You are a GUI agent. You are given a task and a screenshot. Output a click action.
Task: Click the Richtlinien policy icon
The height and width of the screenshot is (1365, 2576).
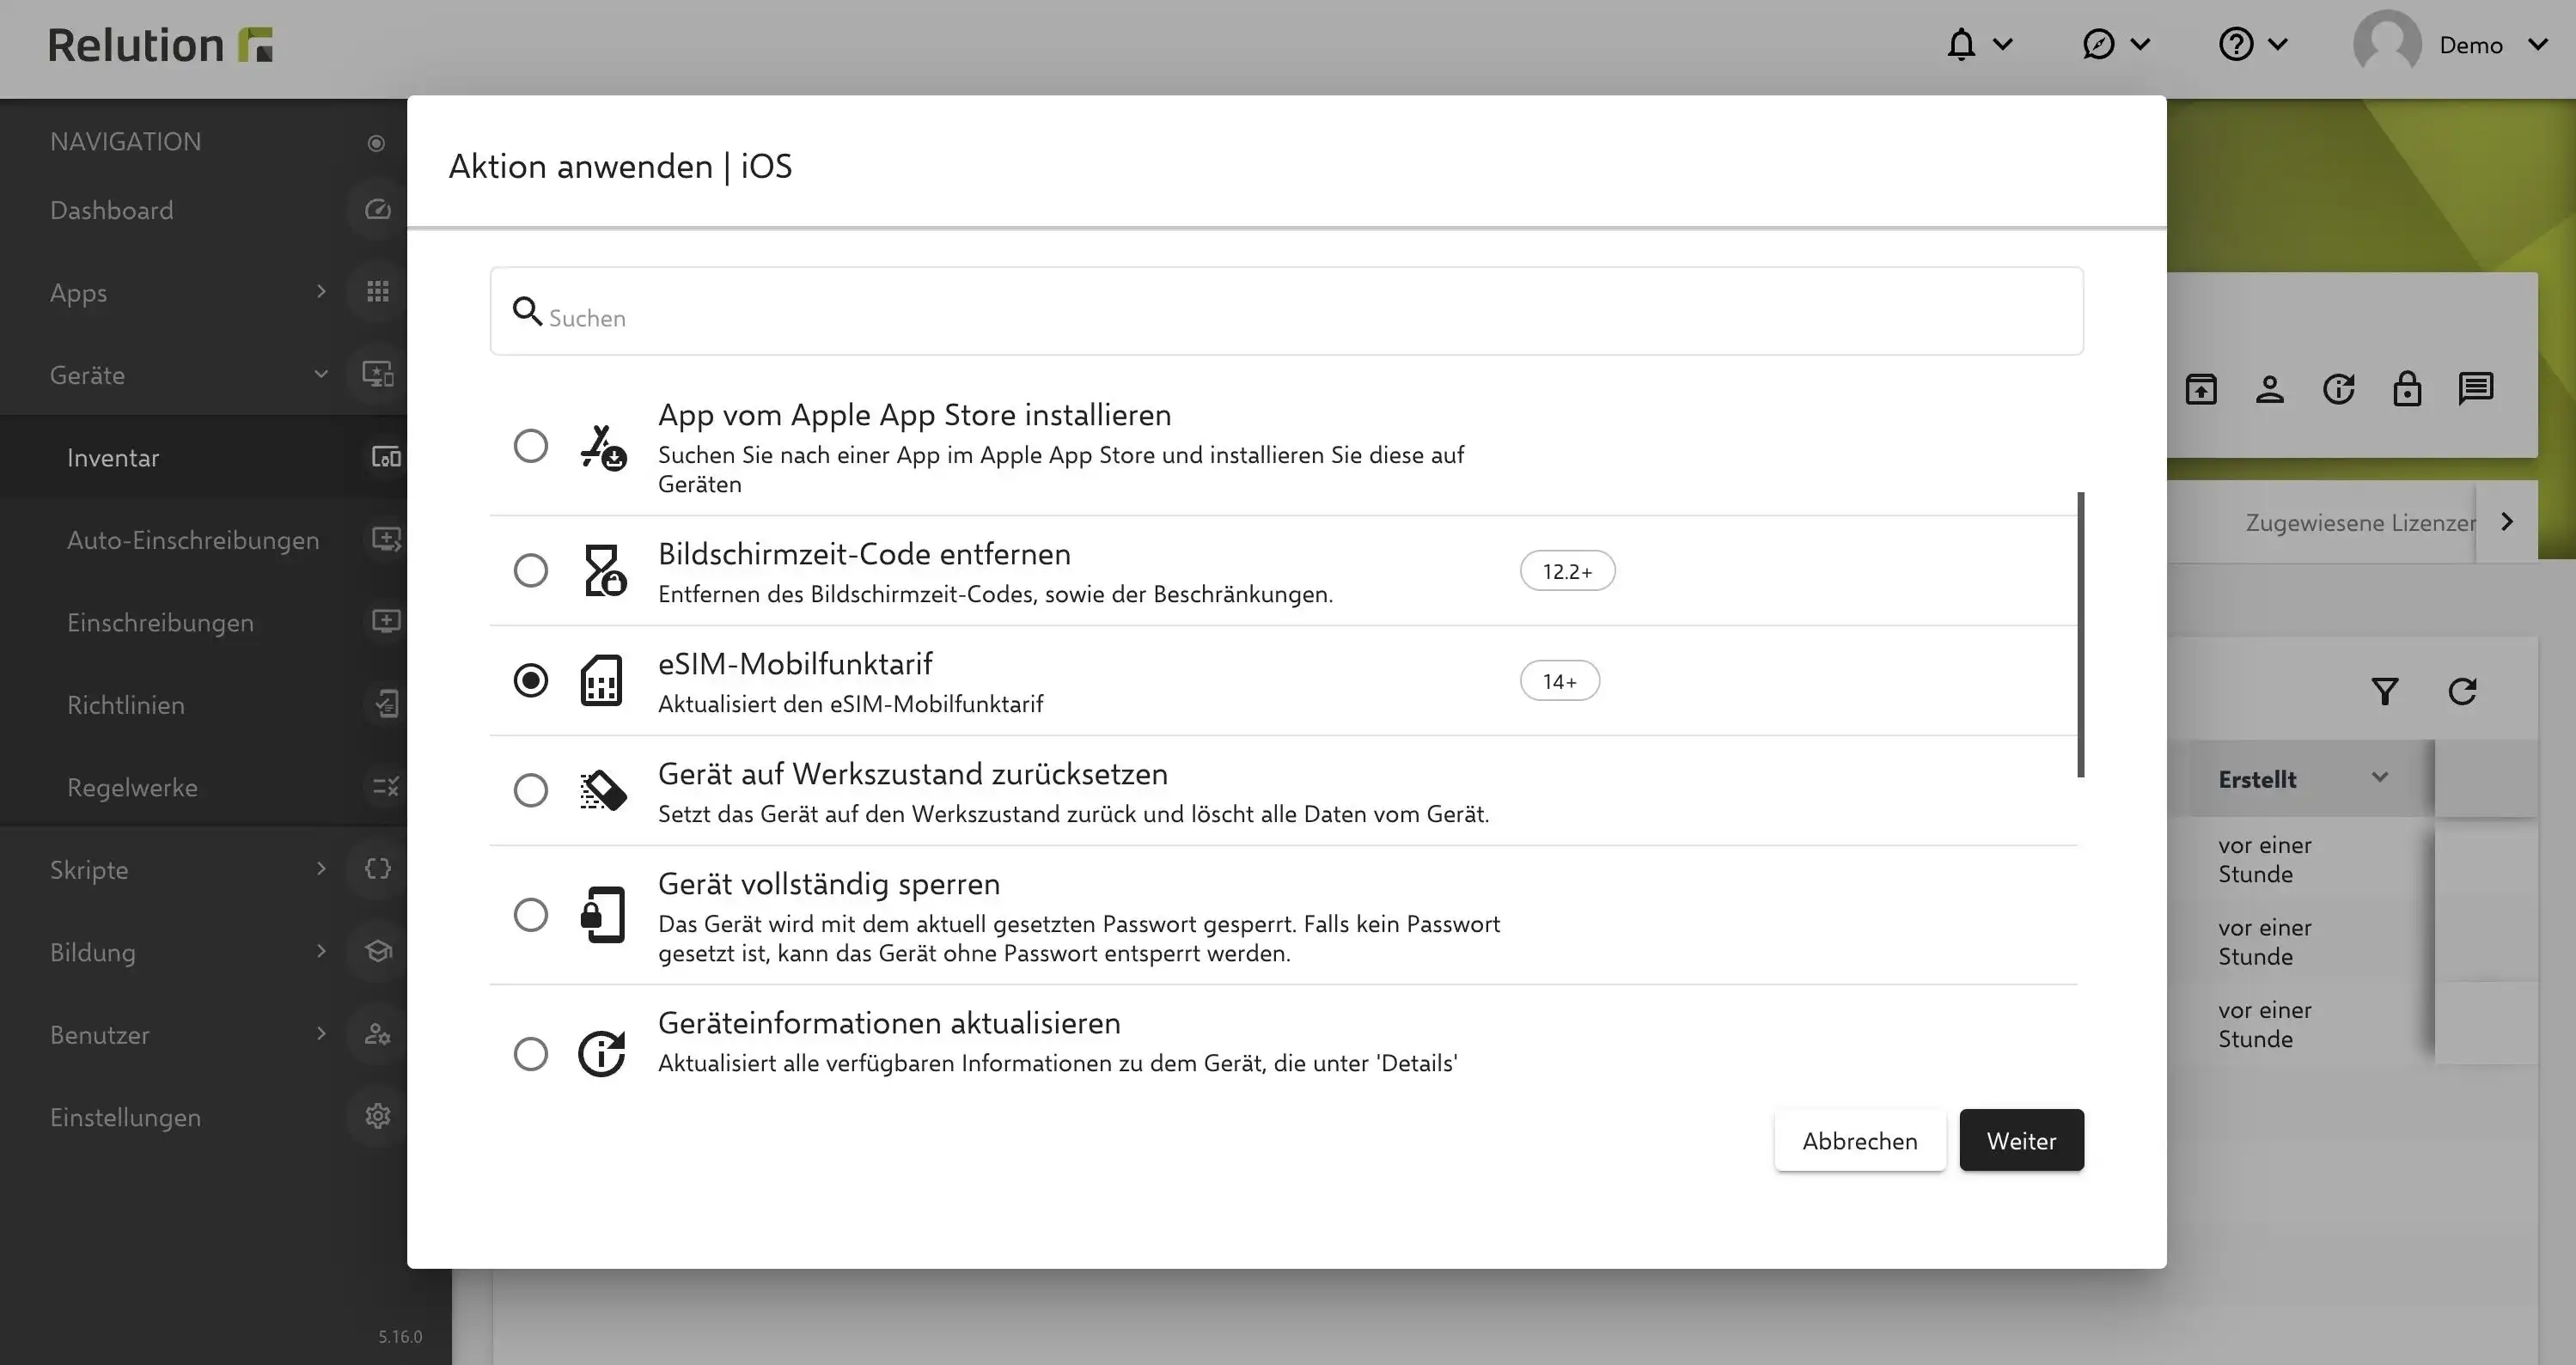point(386,705)
